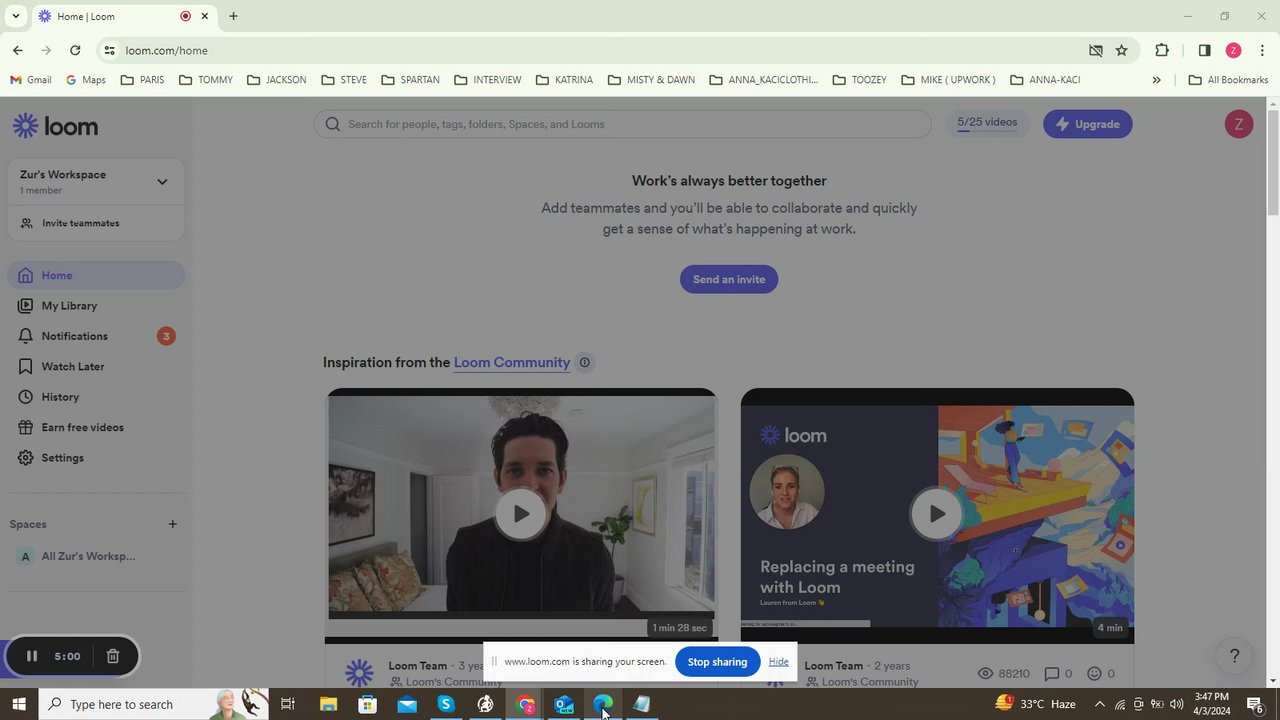Click the reactions smiley icon

point(1094,674)
